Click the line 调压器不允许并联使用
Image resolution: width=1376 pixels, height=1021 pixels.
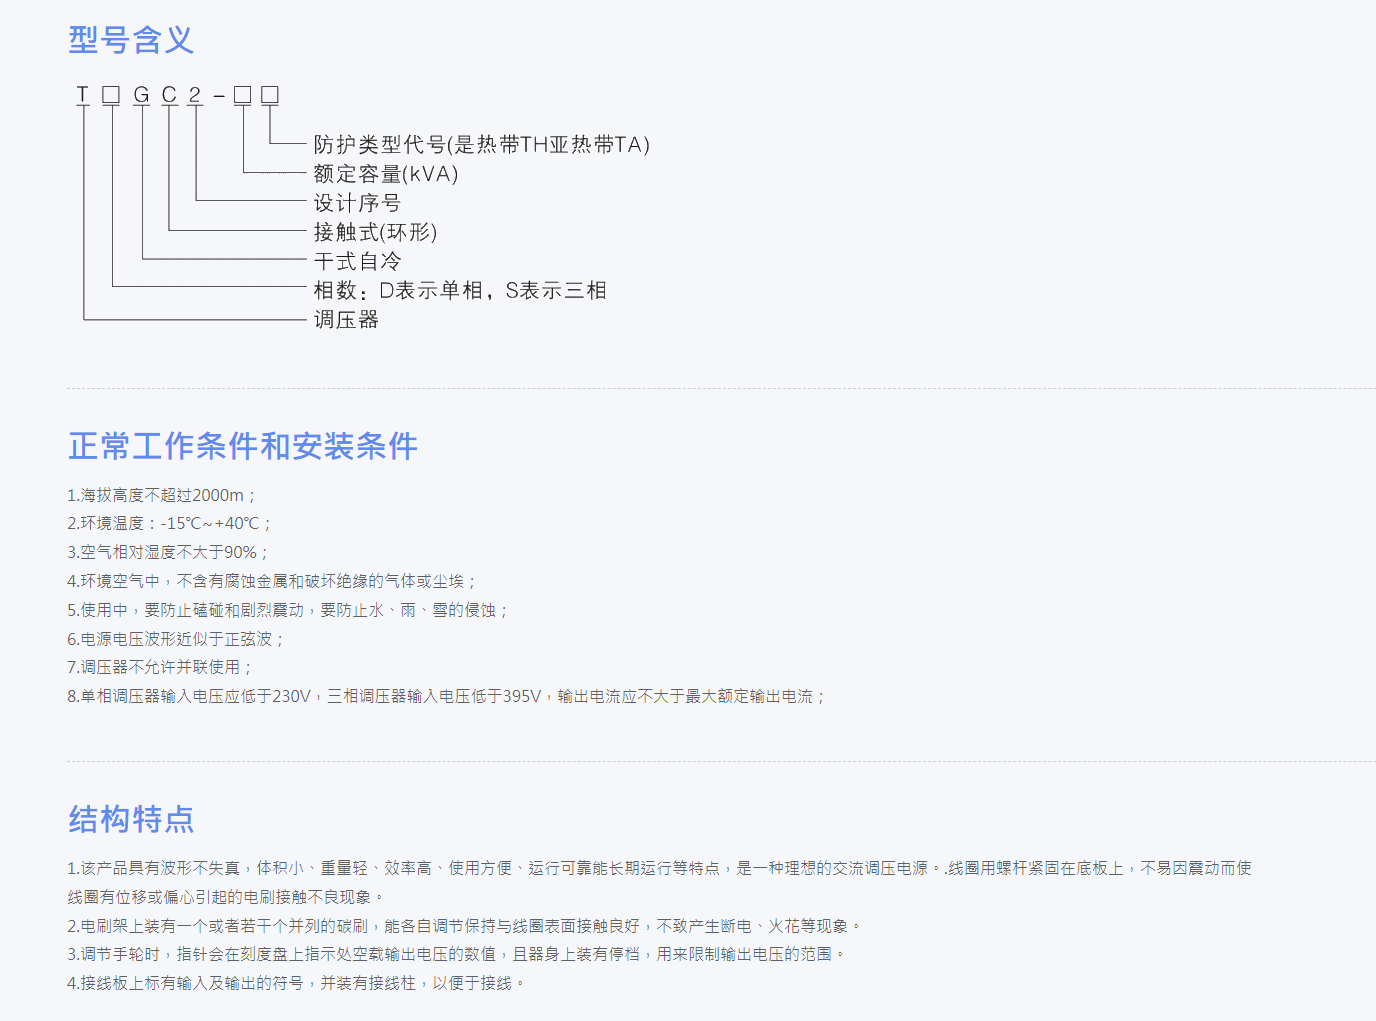point(159,667)
